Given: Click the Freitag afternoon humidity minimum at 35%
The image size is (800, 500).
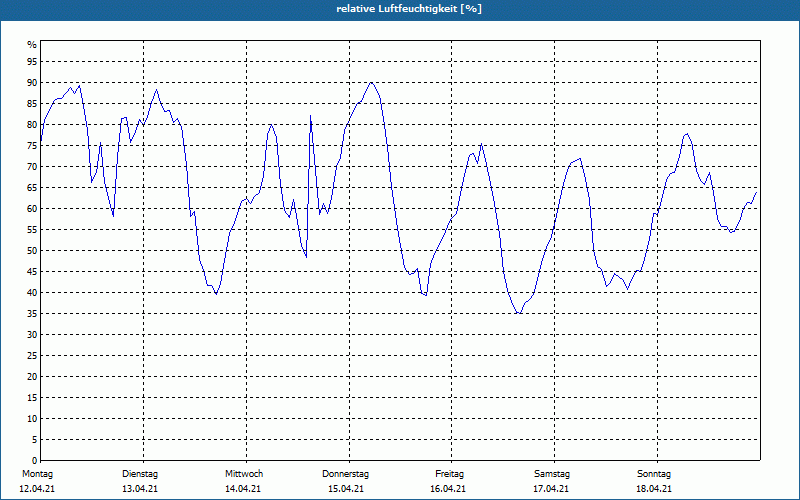Looking at the screenshot, I should click(518, 313).
